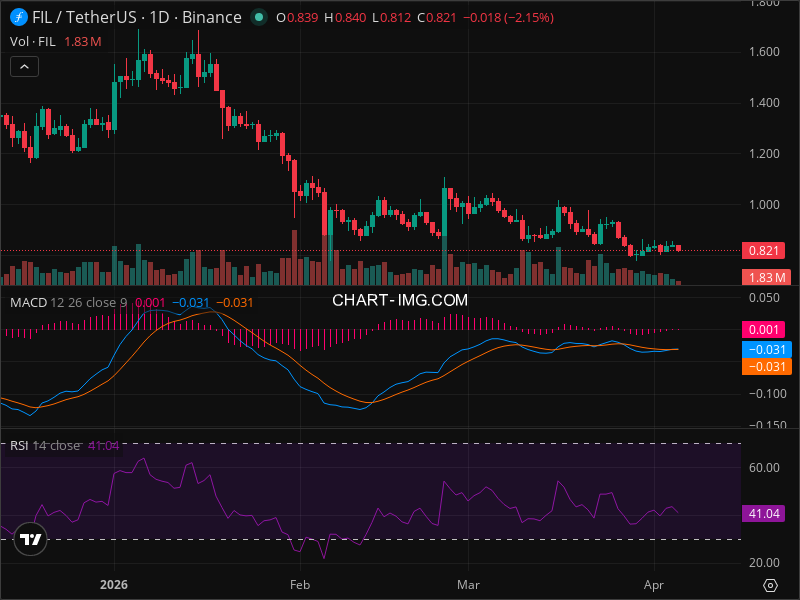Click the change value −0.018 (−2.15%)

509,18
